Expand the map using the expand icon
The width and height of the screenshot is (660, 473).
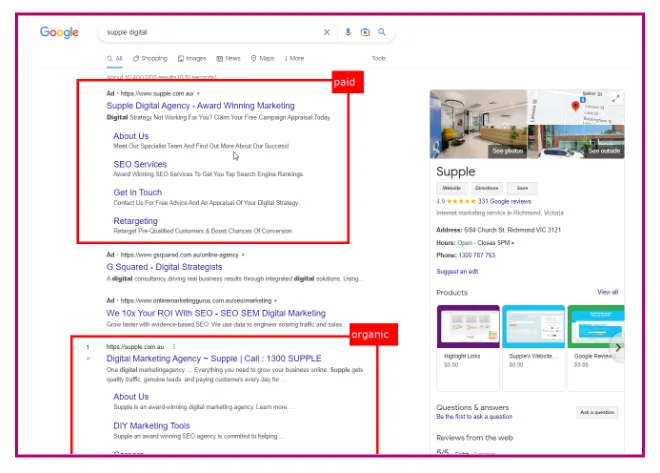click(615, 99)
